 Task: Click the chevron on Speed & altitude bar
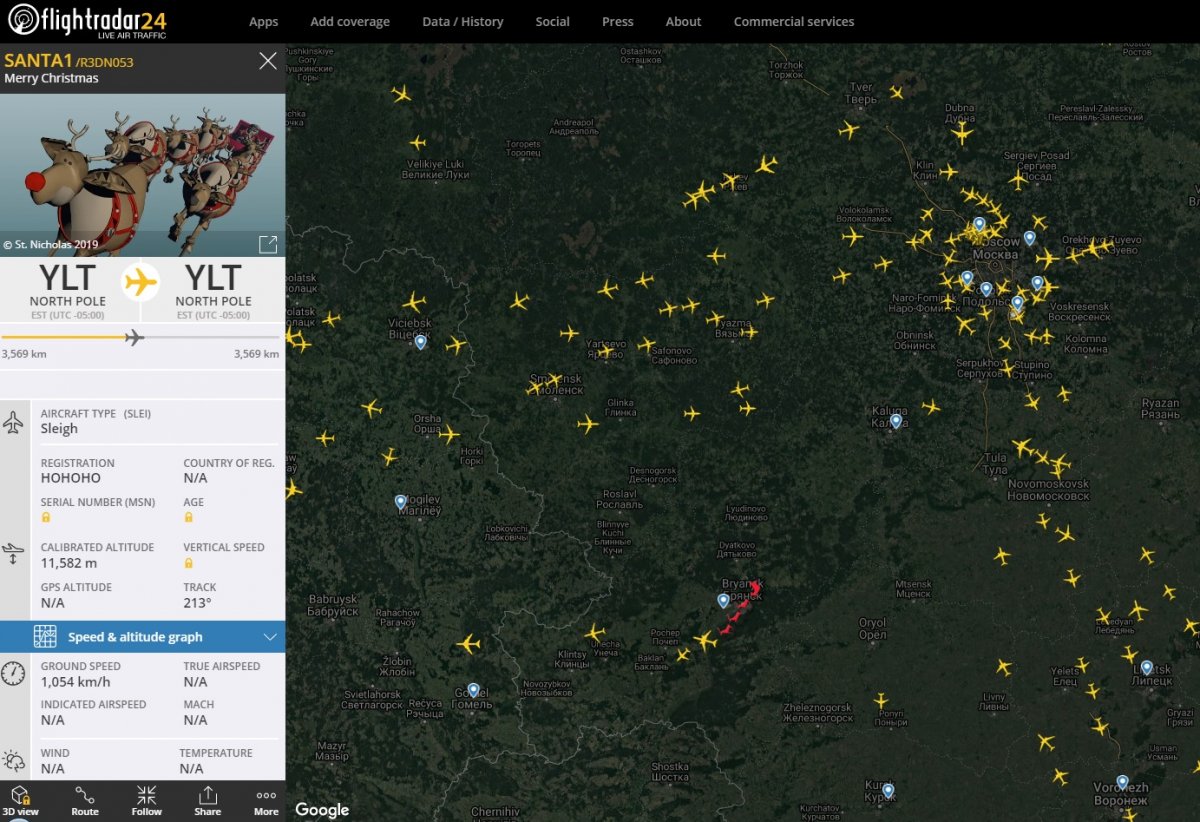[269, 637]
